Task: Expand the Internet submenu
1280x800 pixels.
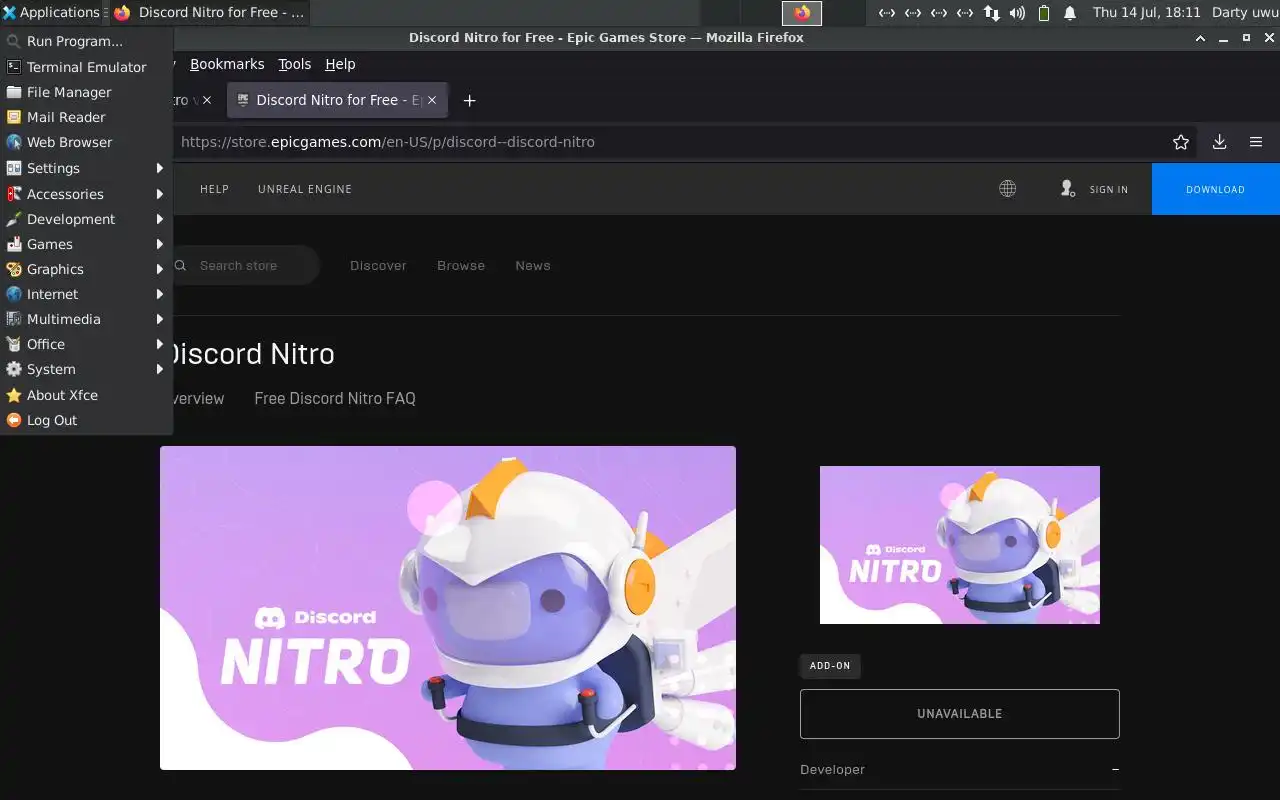Action: [86, 294]
